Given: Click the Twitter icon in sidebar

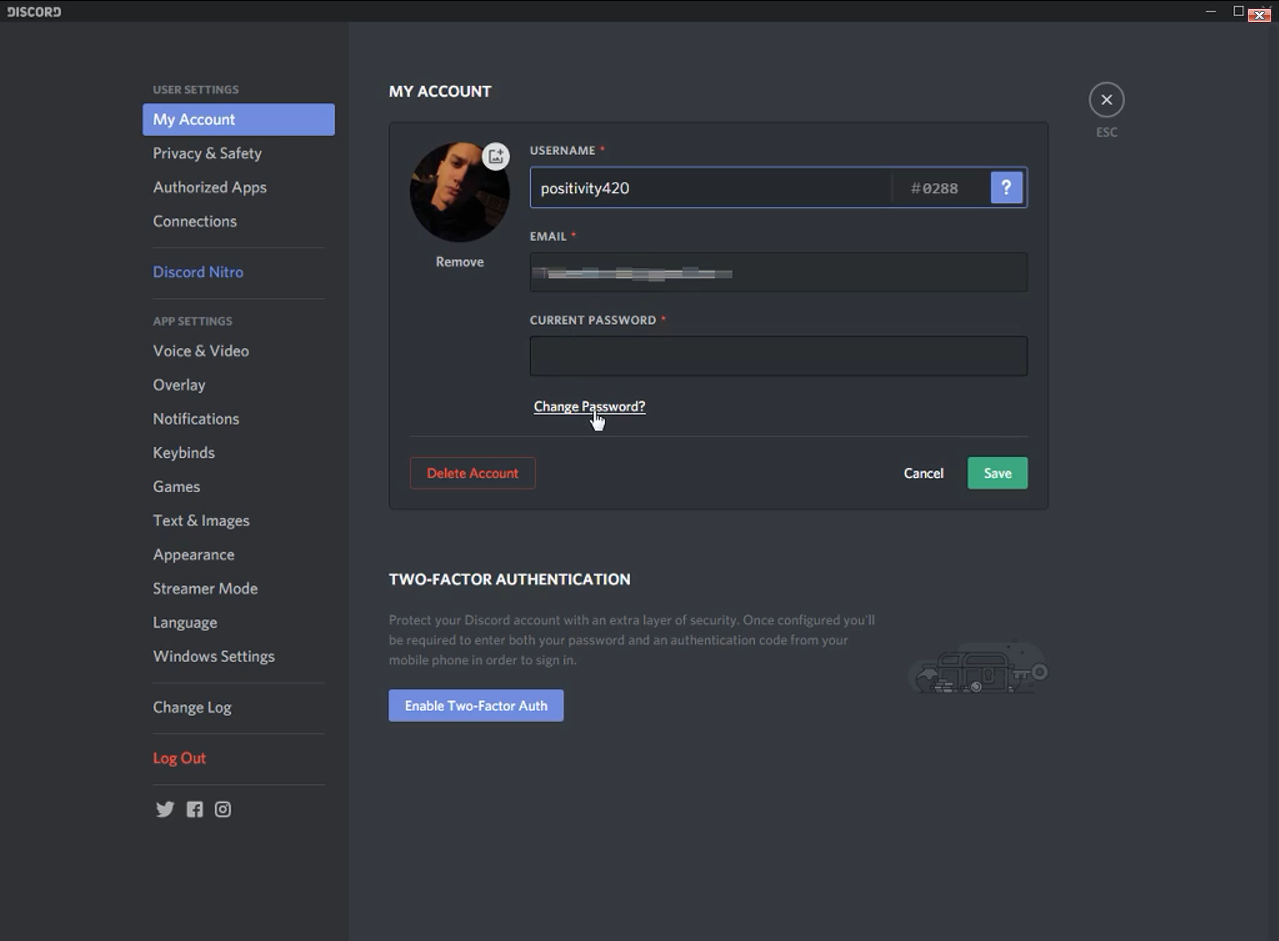Looking at the screenshot, I should 165,809.
